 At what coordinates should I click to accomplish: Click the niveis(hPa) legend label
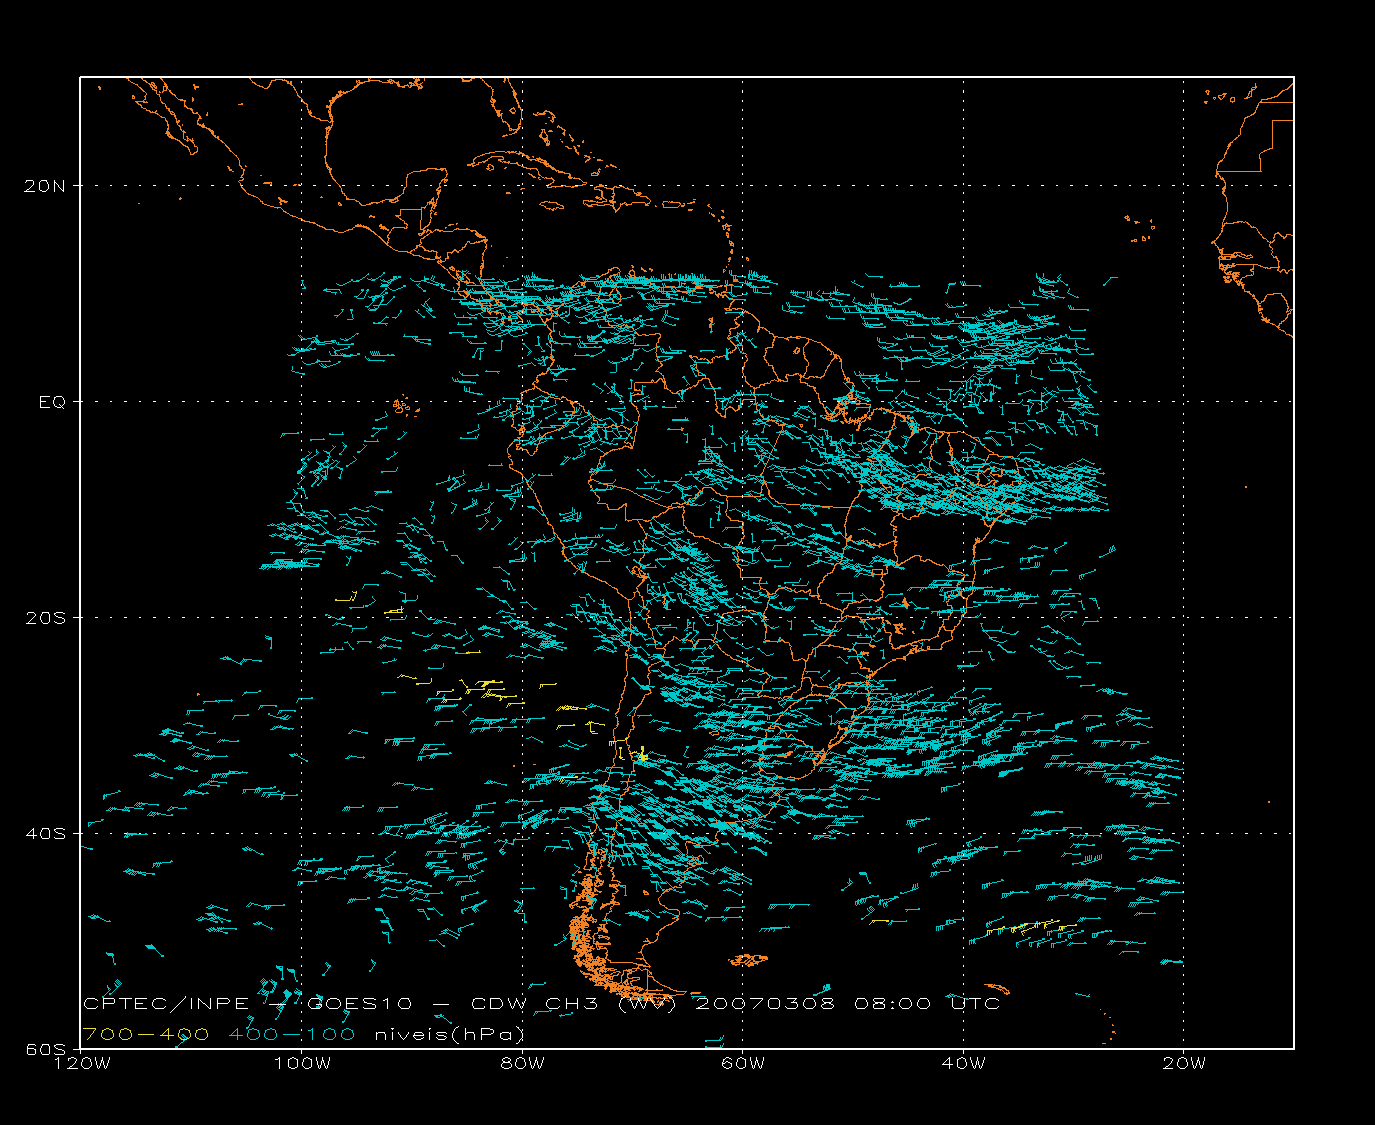click(449, 1034)
